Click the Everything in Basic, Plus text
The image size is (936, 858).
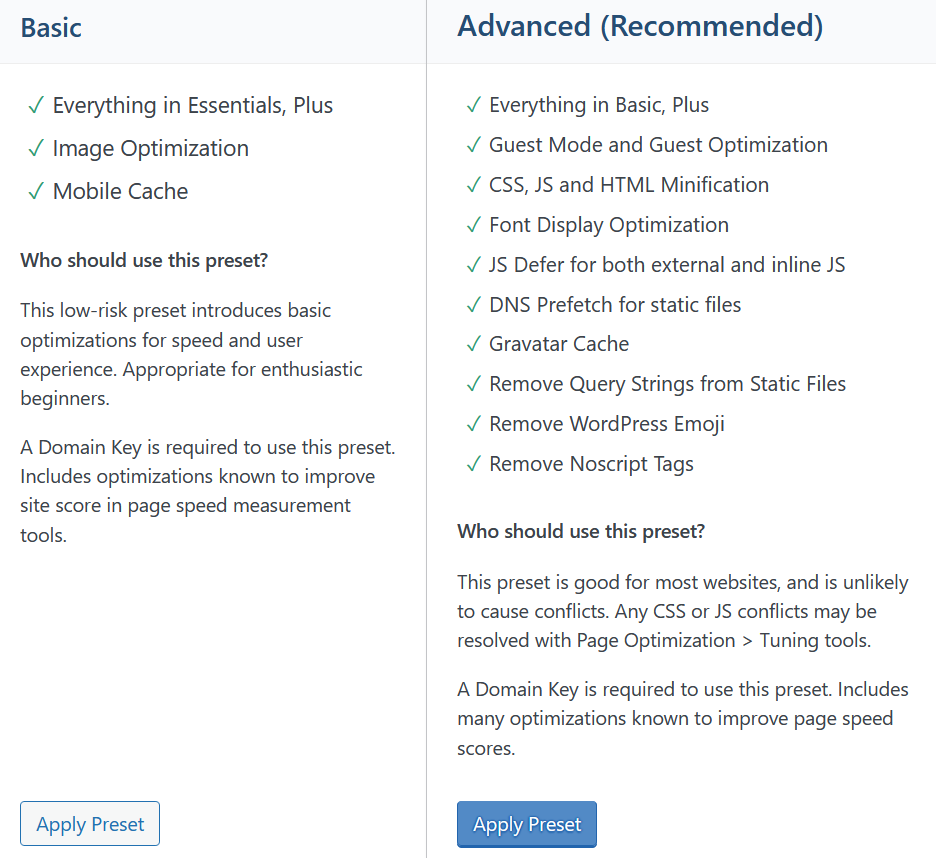pyautogui.click(x=599, y=105)
